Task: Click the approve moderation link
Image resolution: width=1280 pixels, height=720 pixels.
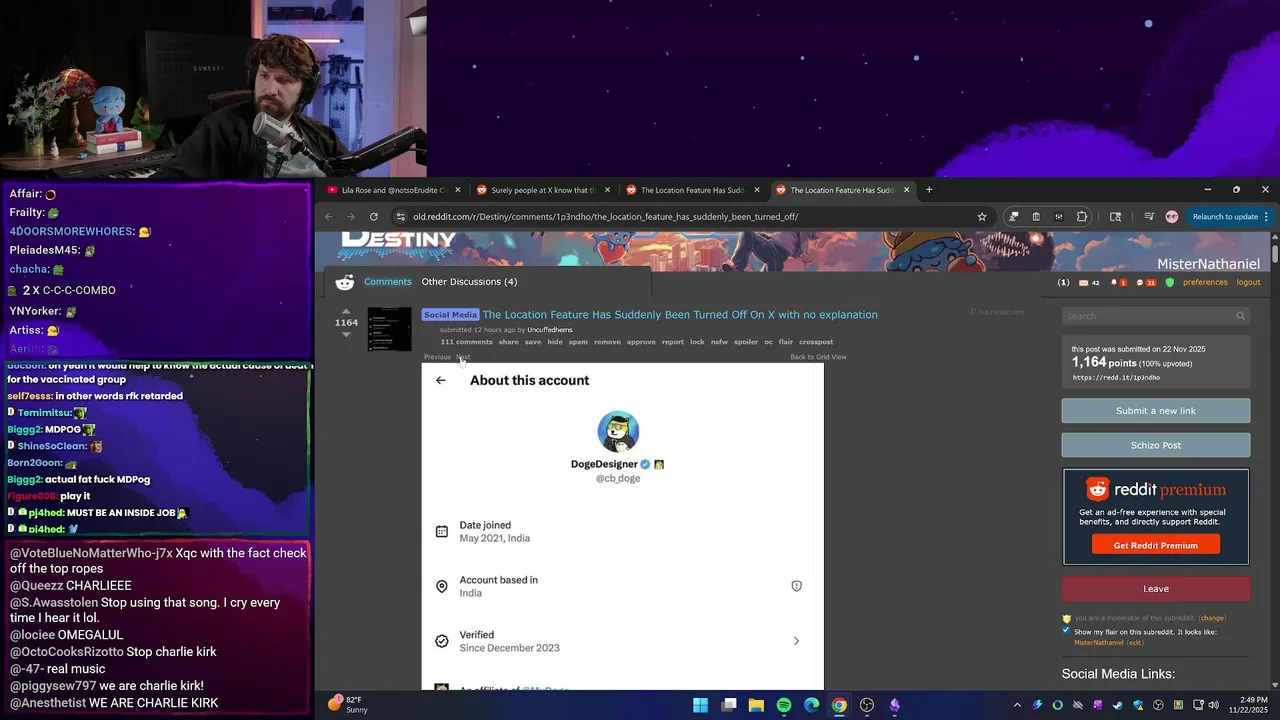Action: 641,342
